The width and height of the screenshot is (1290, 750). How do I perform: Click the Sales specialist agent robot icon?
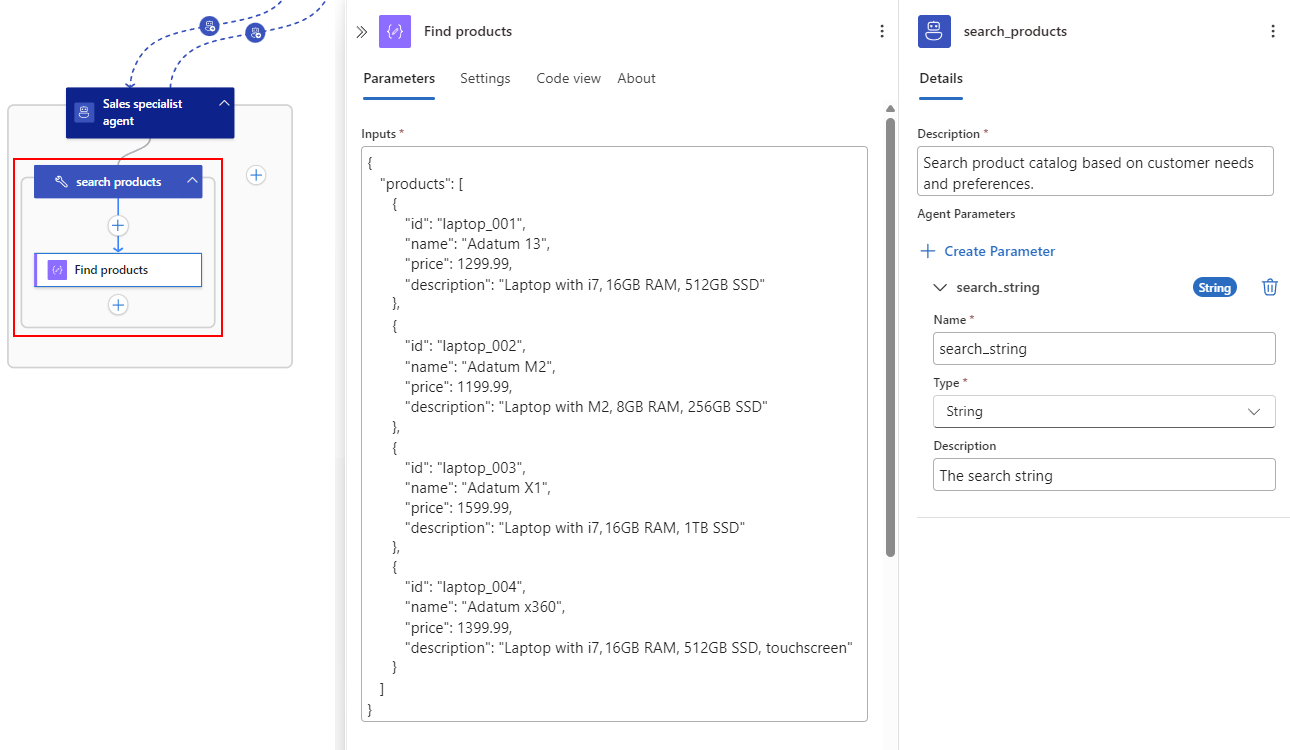click(84, 112)
